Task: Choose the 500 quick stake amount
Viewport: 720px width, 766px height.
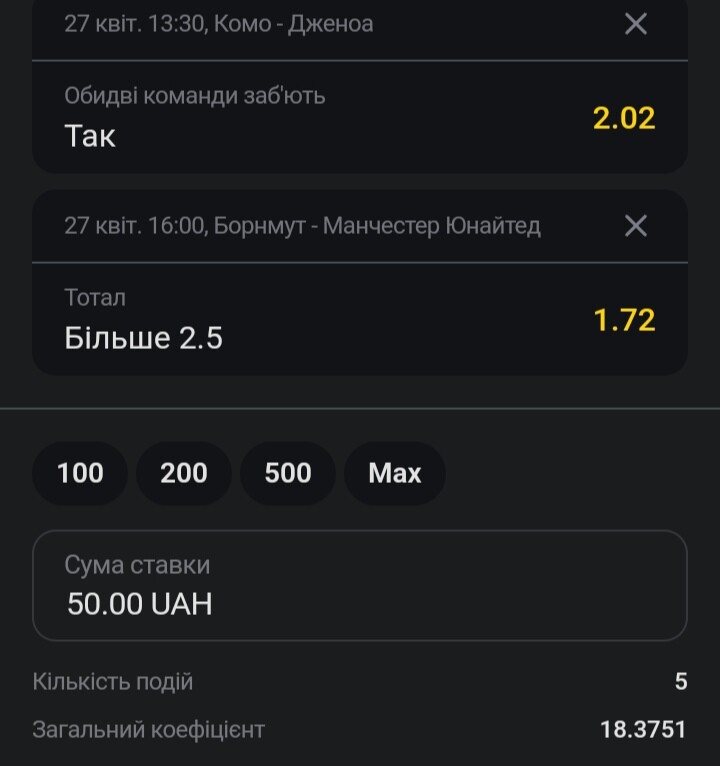Action: pyautogui.click(x=288, y=473)
